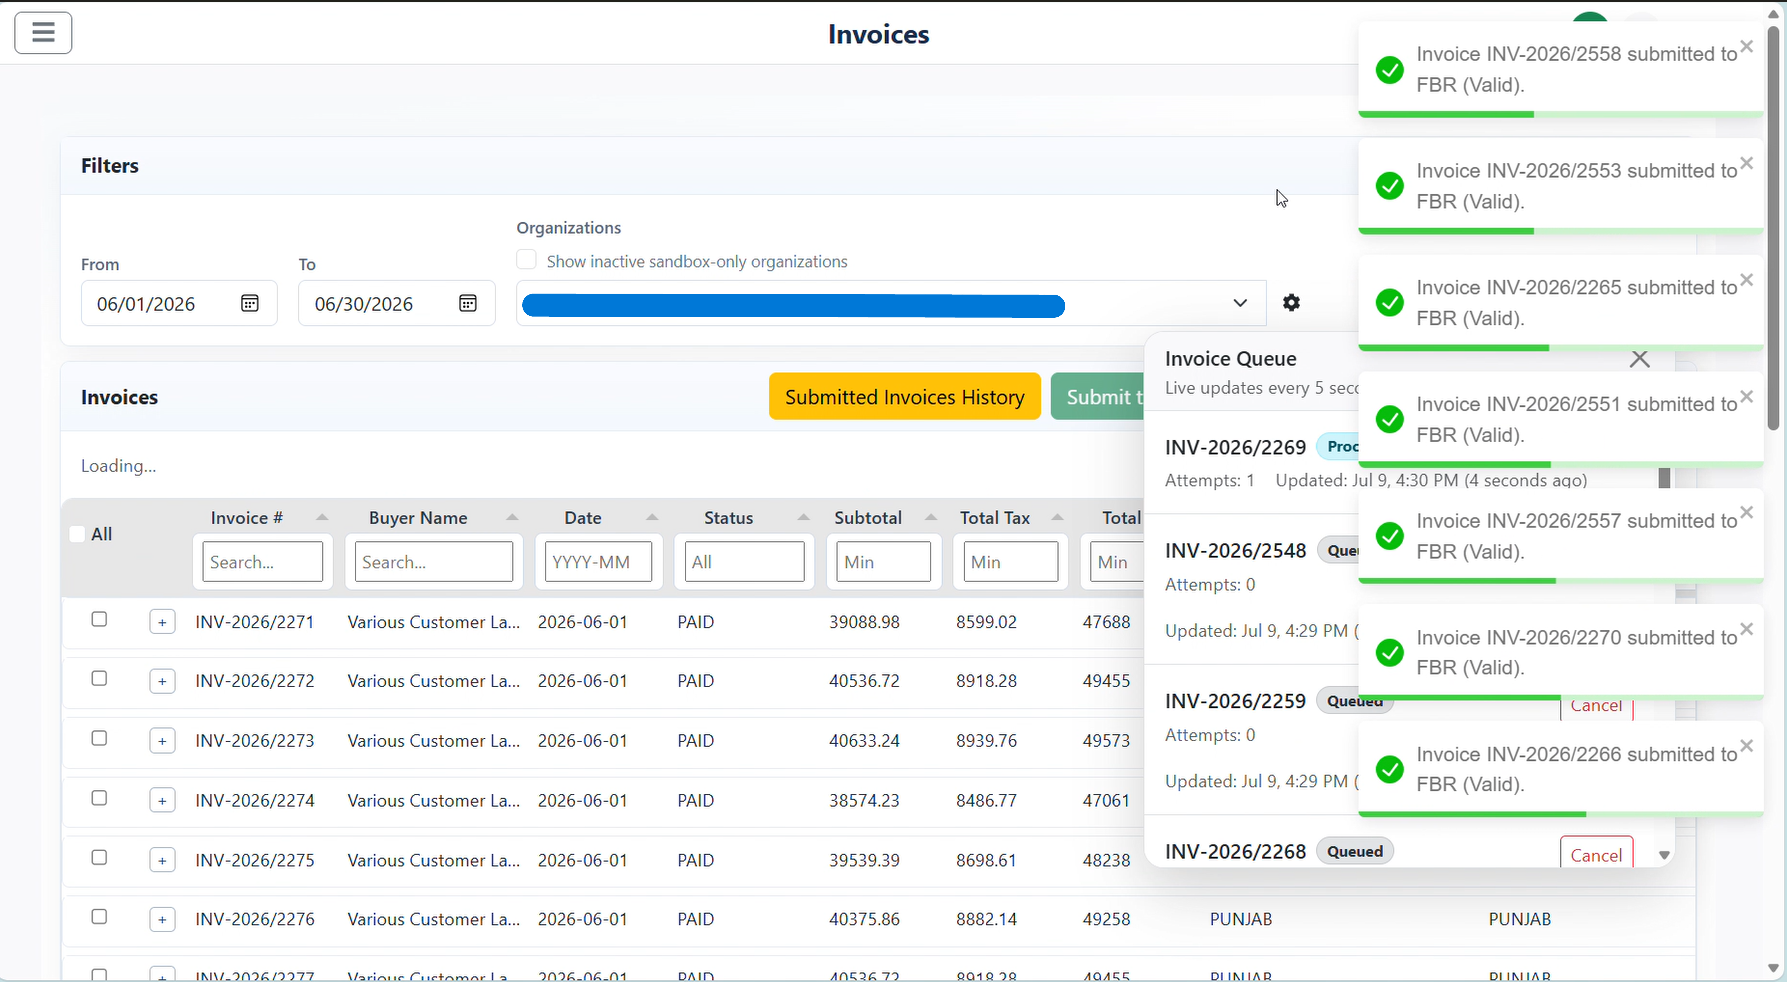
Task: Open organization settings gear icon
Action: coord(1292,302)
